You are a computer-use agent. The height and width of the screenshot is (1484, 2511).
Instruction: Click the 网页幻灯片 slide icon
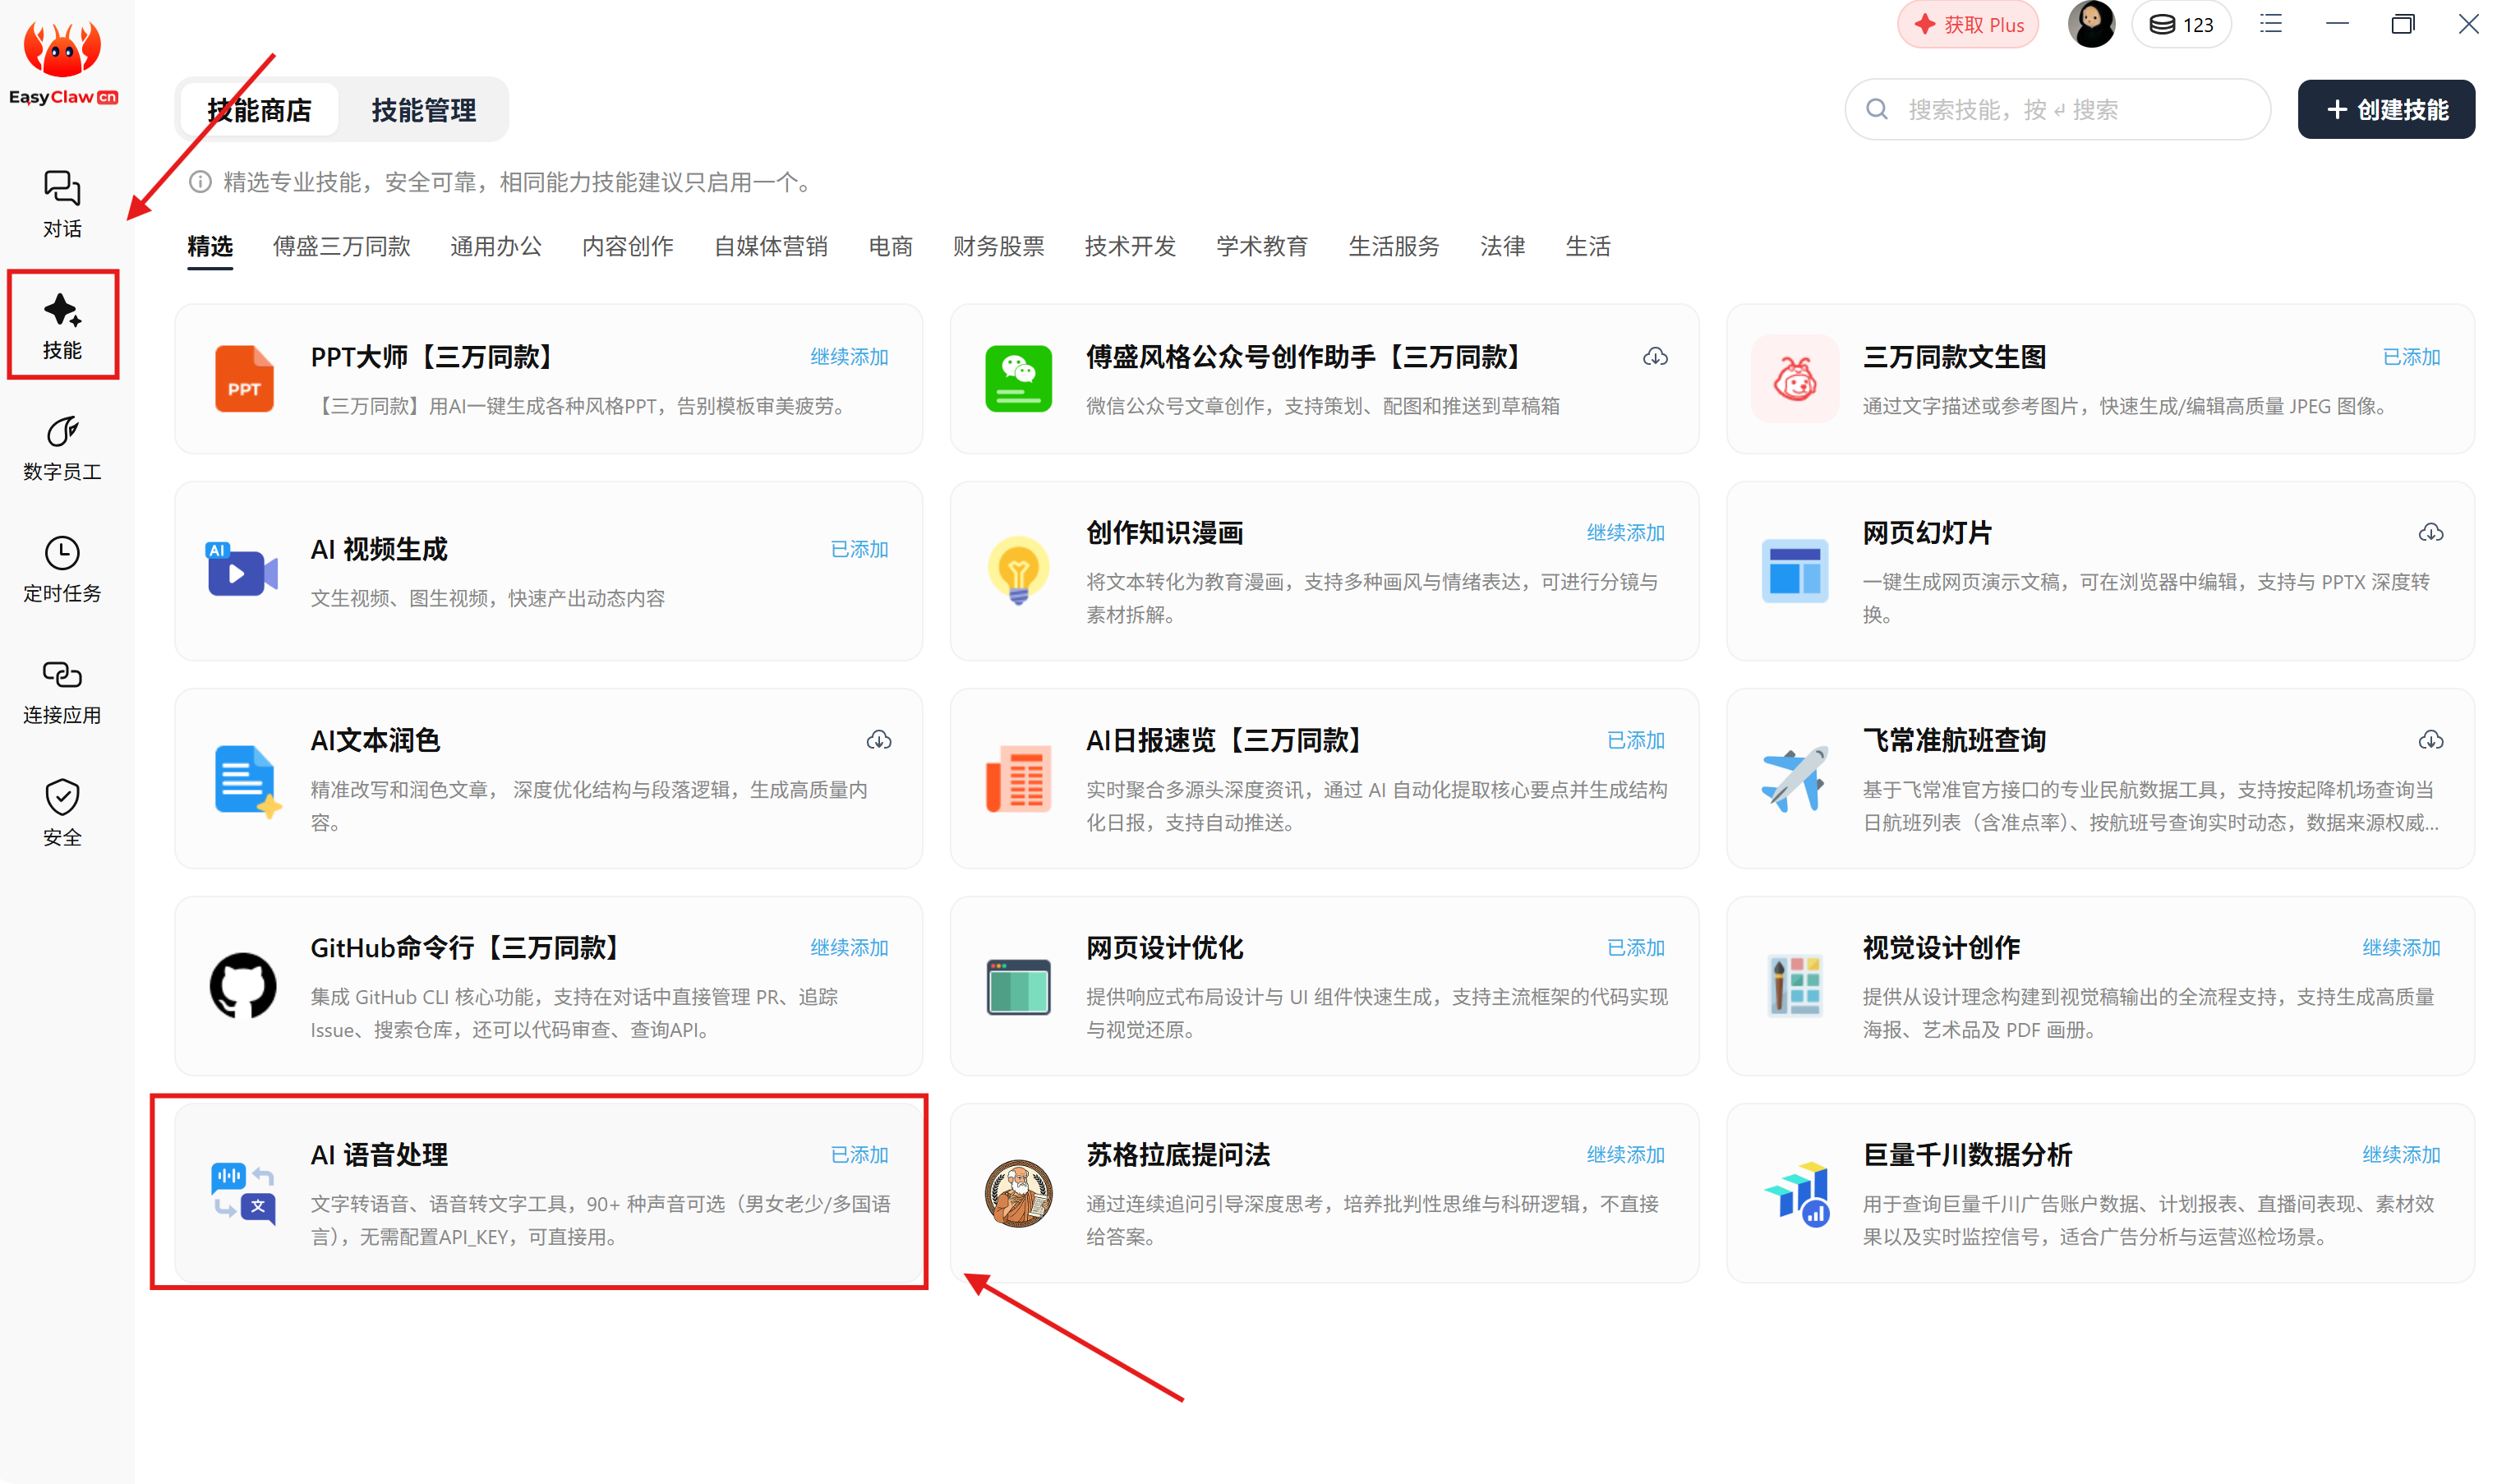pos(1794,570)
